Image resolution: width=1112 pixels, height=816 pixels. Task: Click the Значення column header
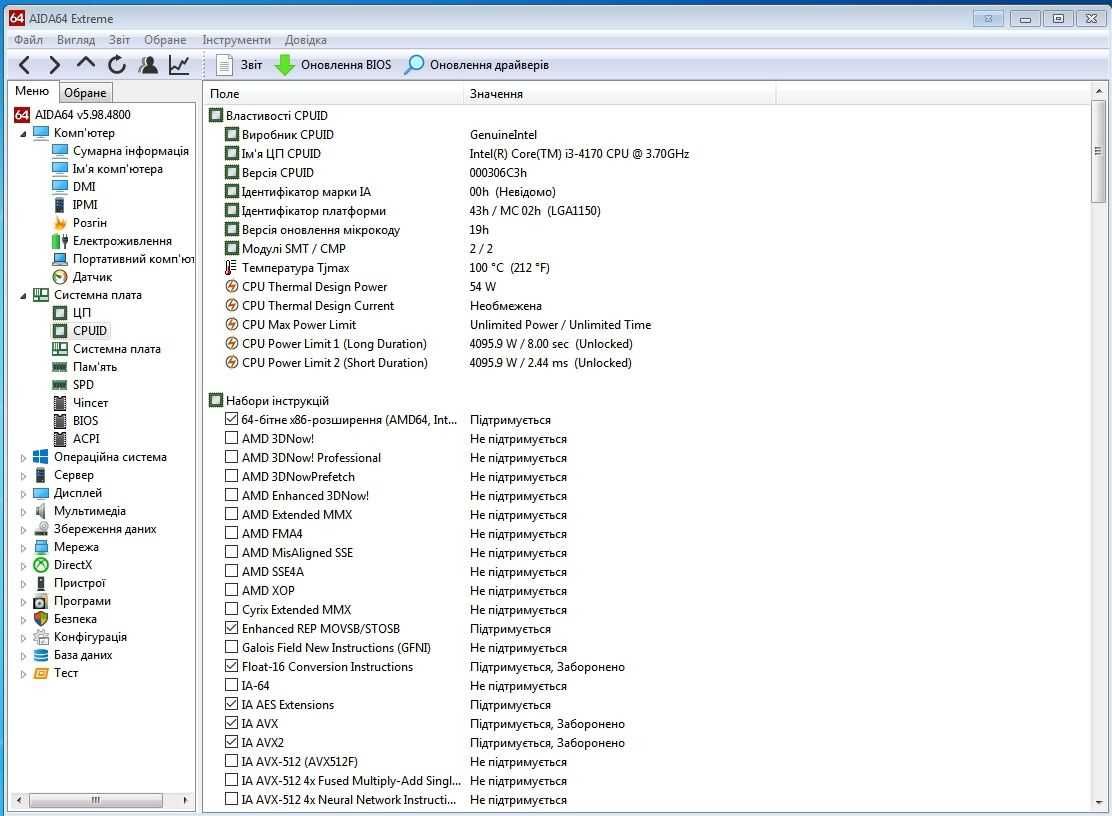pos(620,94)
